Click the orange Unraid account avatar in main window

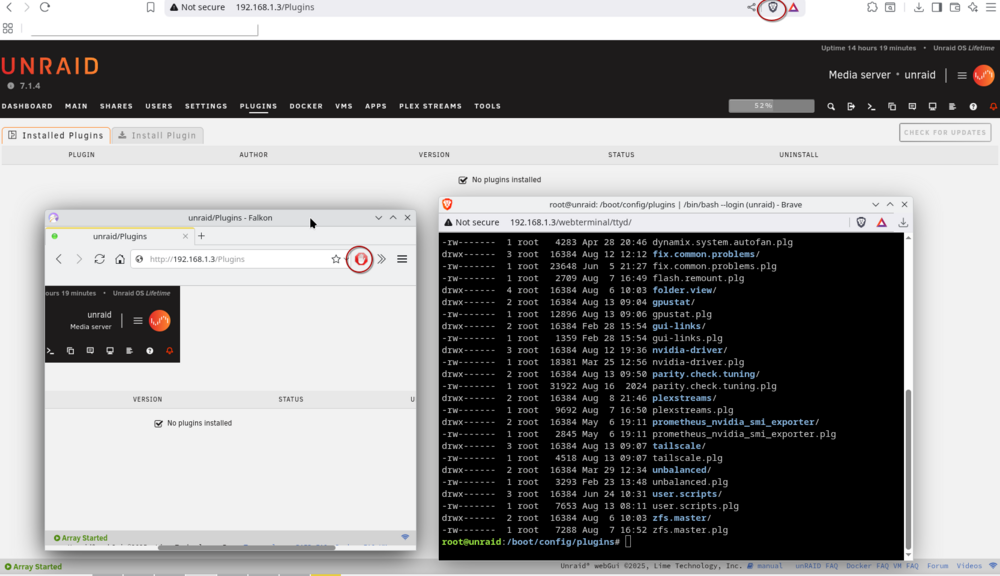point(983,75)
